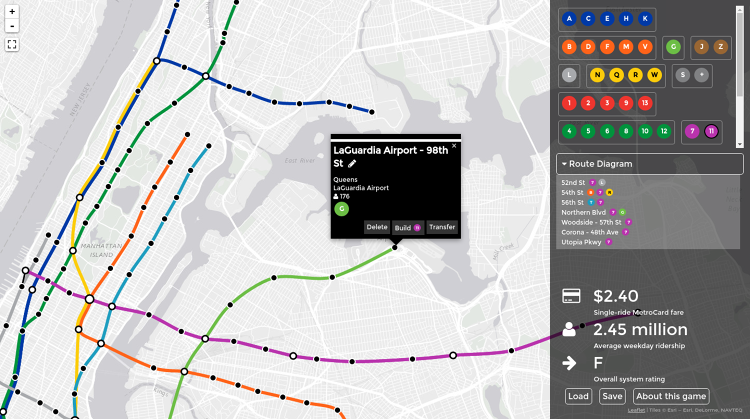
Task: Select the green 12 line
Action: coord(664,132)
